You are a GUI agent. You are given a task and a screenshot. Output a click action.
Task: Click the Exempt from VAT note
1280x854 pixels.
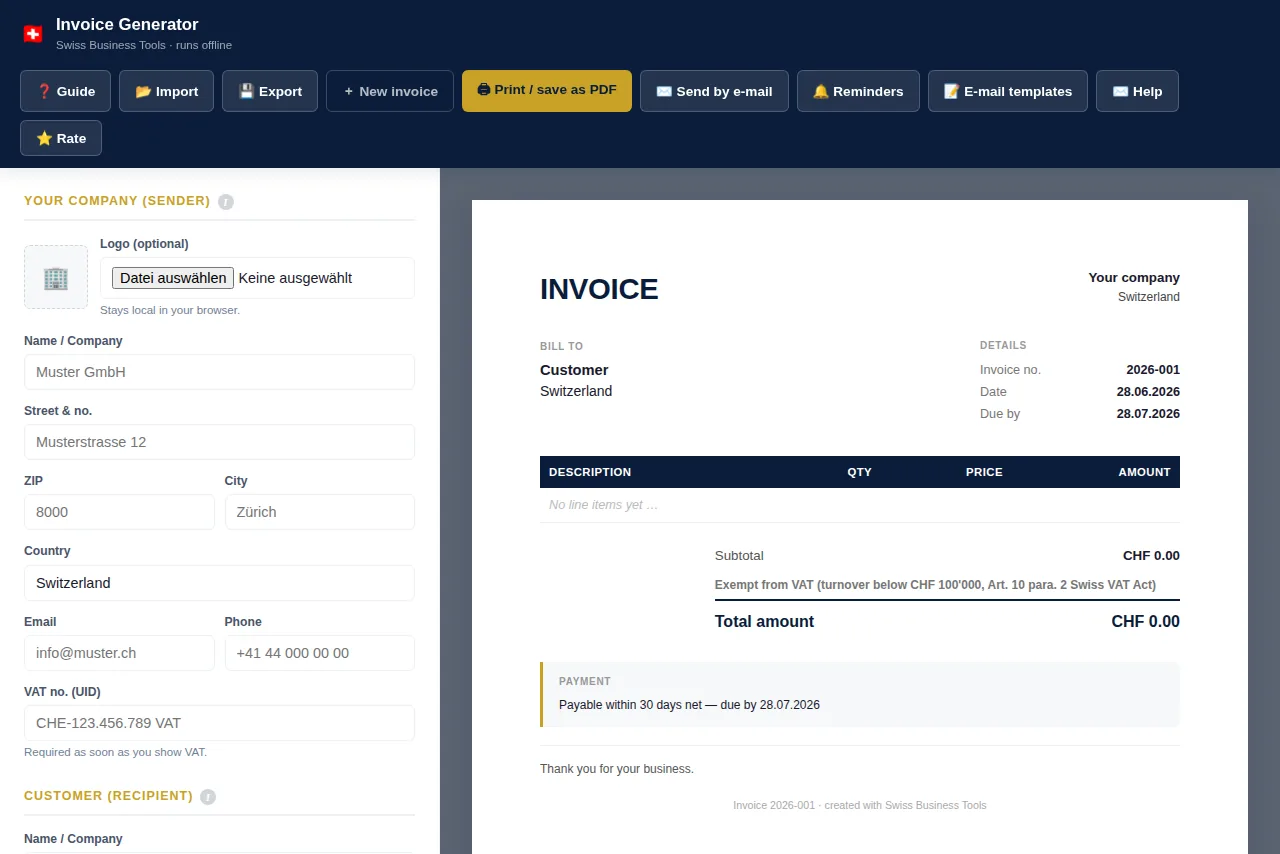935,585
